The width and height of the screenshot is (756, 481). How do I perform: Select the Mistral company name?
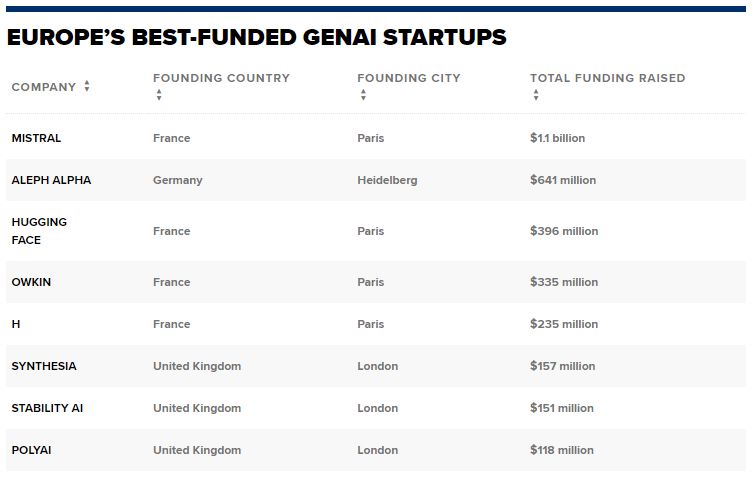[x=36, y=138]
